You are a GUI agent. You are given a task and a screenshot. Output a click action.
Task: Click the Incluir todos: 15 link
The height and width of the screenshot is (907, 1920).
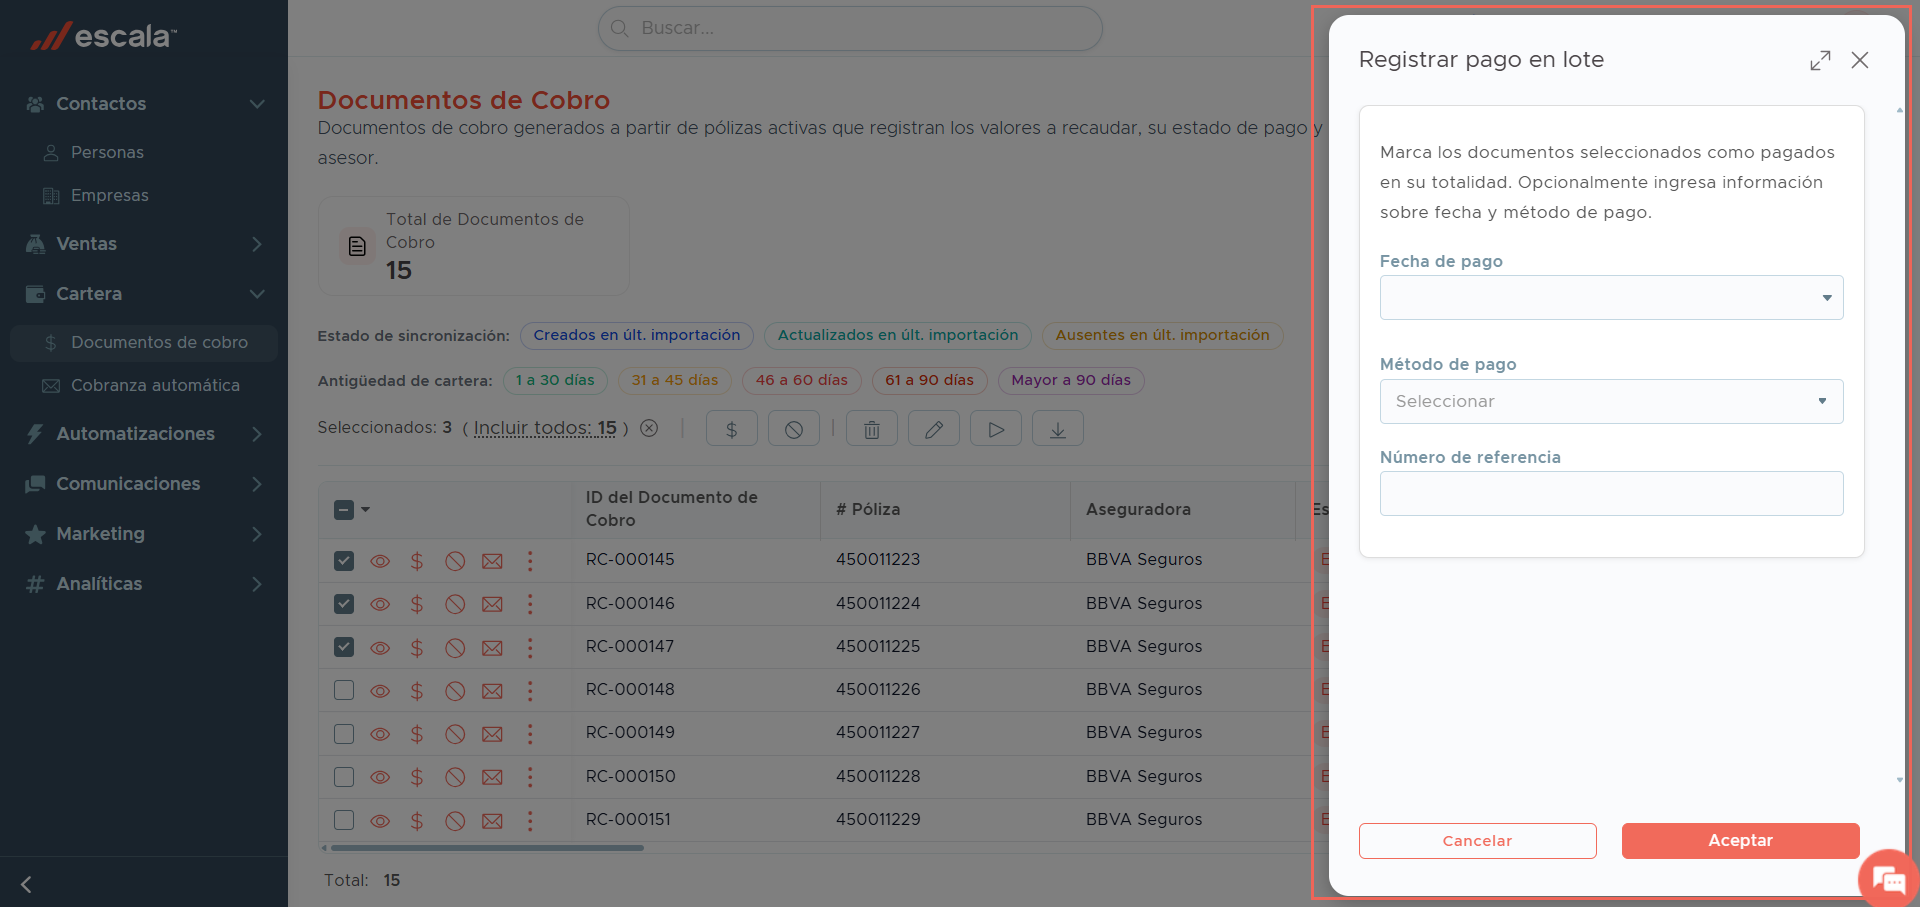coord(545,428)
